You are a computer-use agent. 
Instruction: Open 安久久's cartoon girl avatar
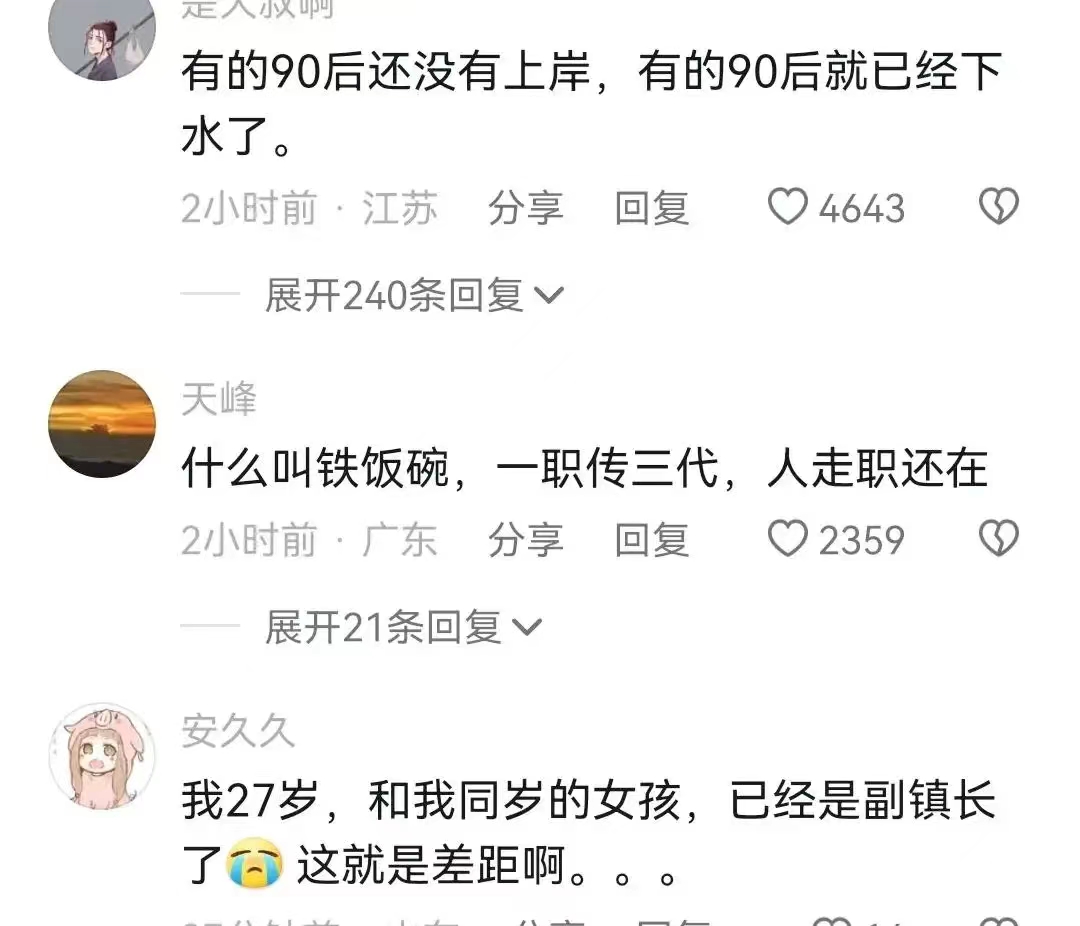(x=102, y=756)
